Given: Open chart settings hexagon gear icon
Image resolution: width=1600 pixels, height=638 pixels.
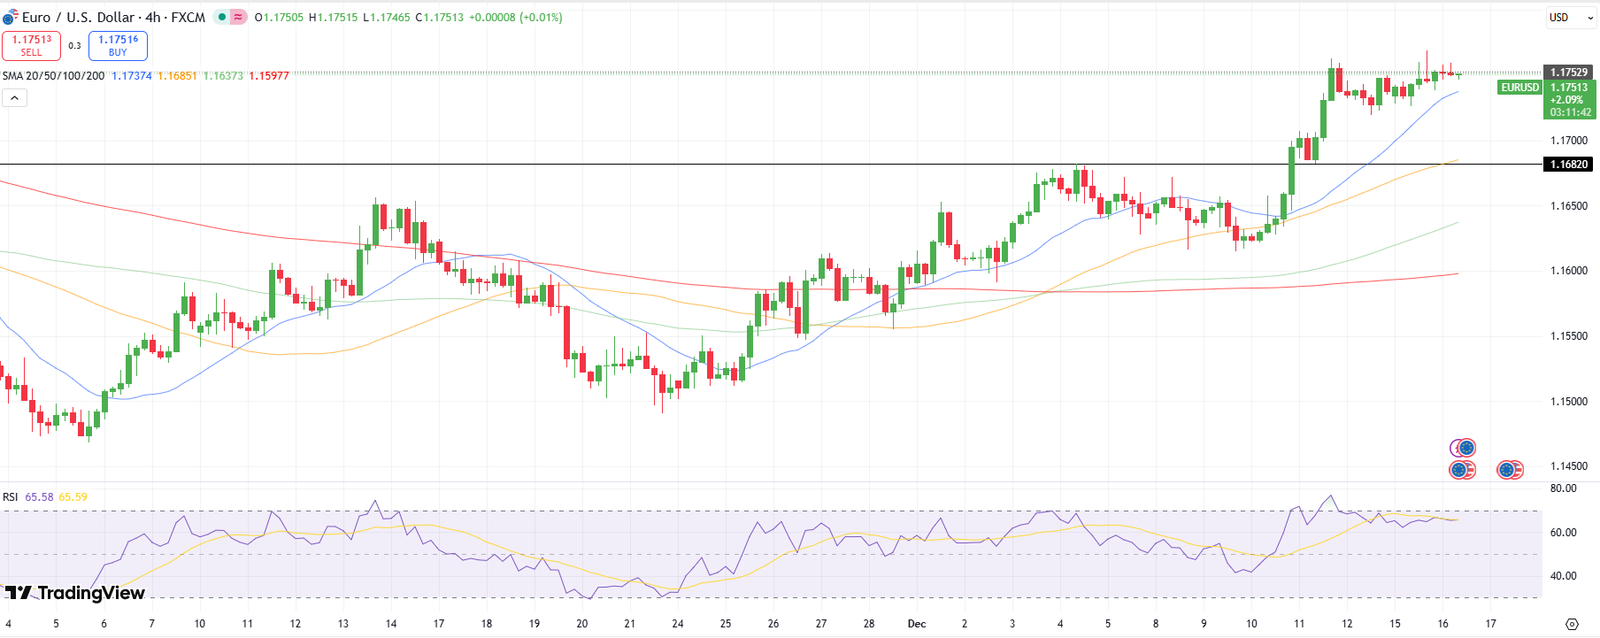Looking at the screenshot, I should coord(1571,624).
